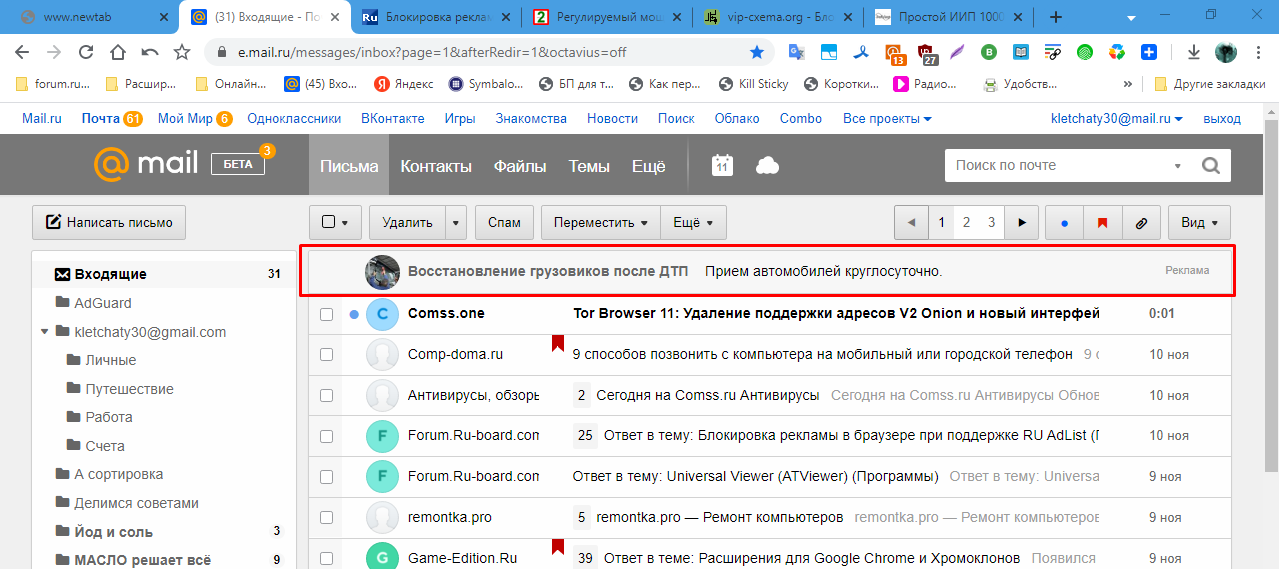1279x569 pixels.
Task: Go to page 2 of inbox
Action: click(966, 223)
